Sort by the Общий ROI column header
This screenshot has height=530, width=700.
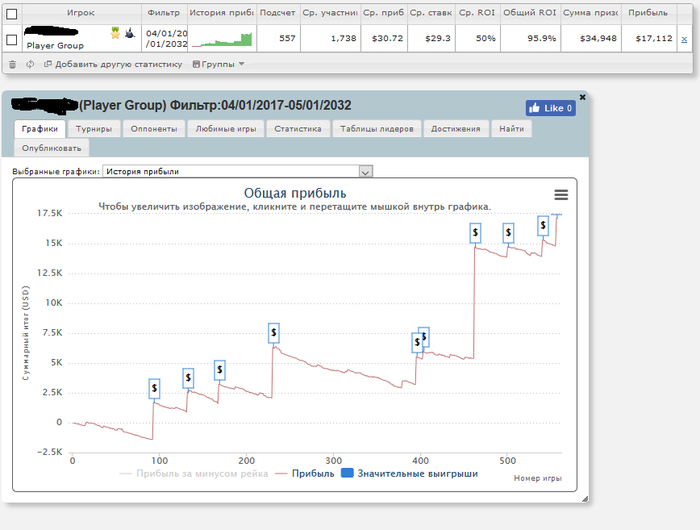click(x=530, y=13)
